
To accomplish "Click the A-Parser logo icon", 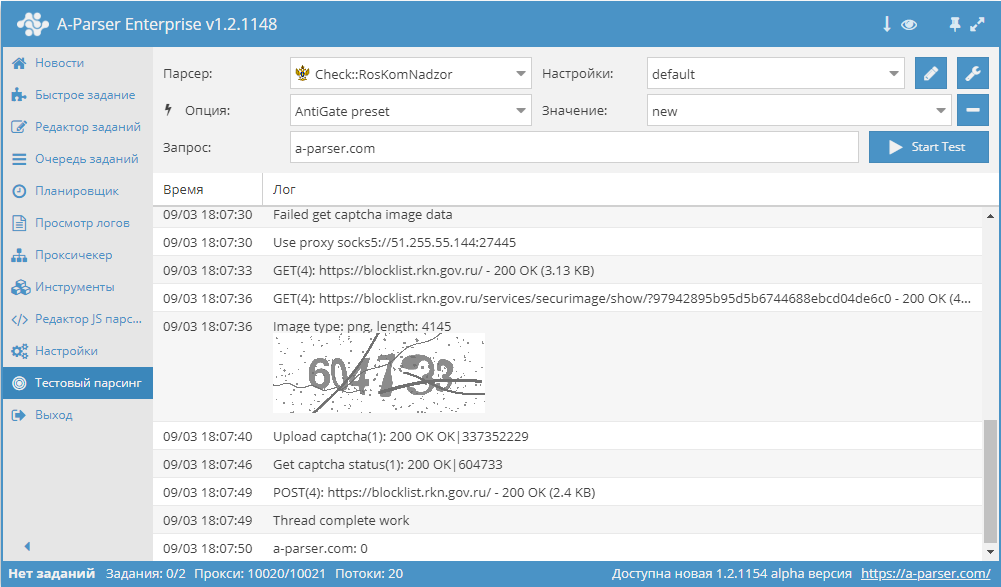I will click(x=32, y=24).
